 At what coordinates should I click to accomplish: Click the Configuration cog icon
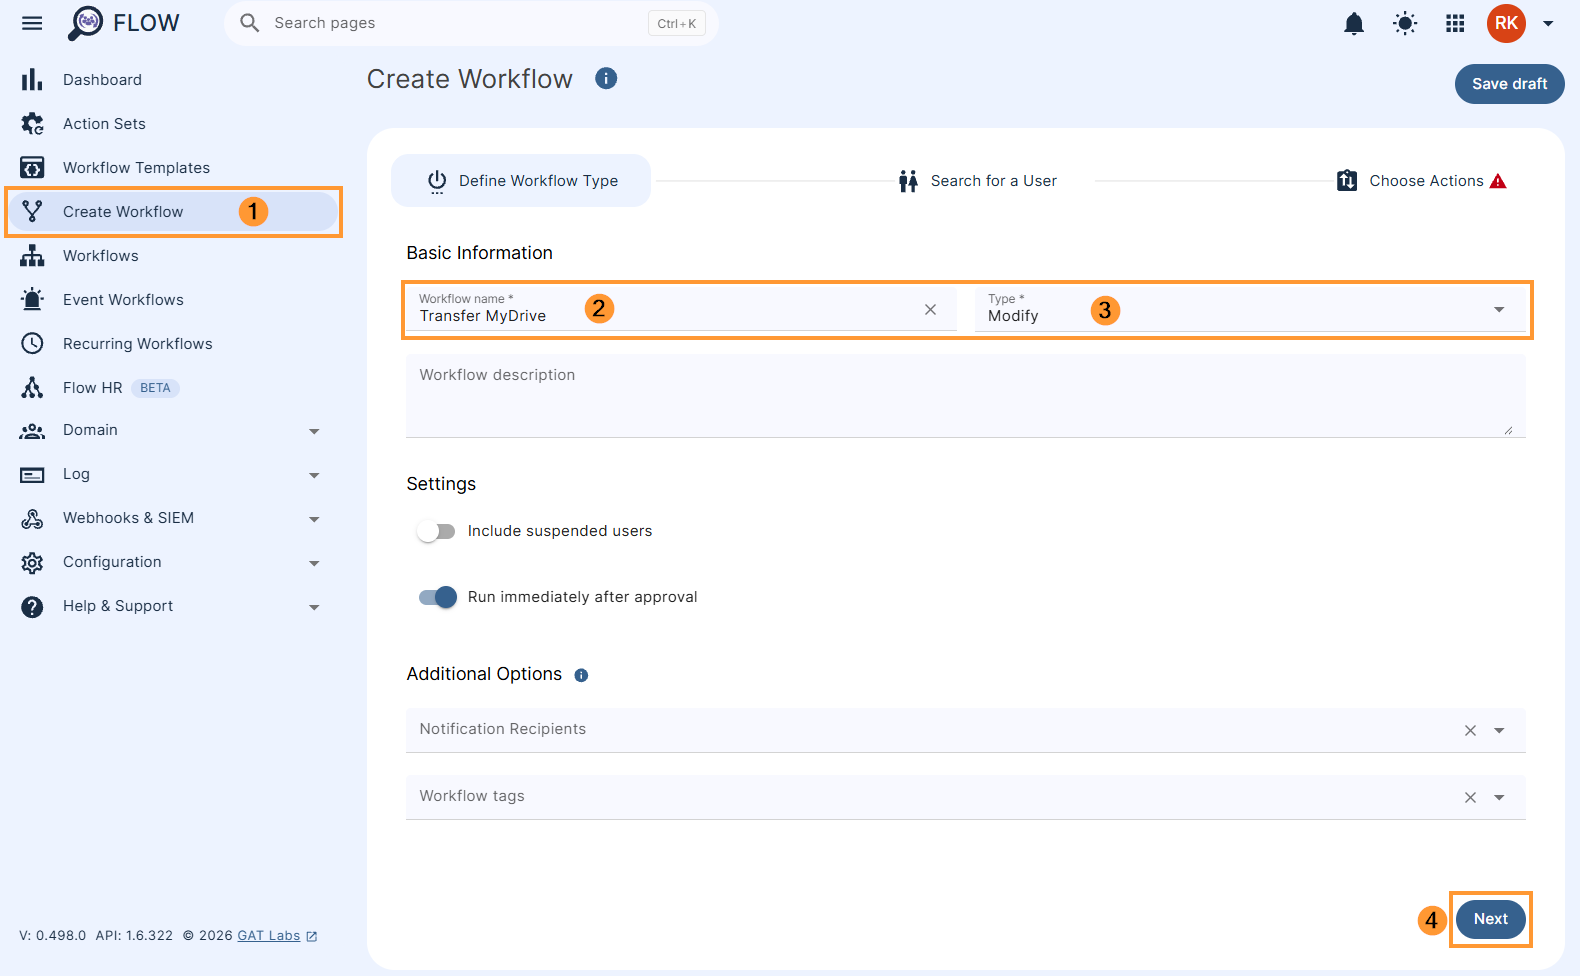click(32, 563)
